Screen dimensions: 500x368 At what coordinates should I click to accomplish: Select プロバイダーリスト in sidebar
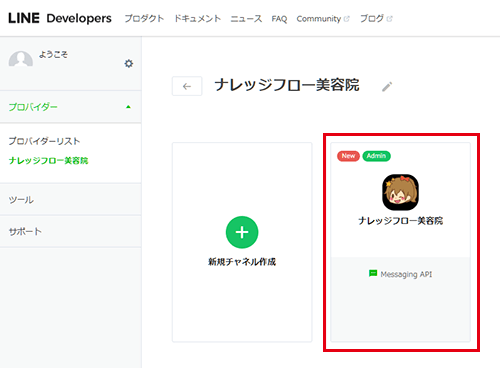pyautogui.click(x=44, y=141)
